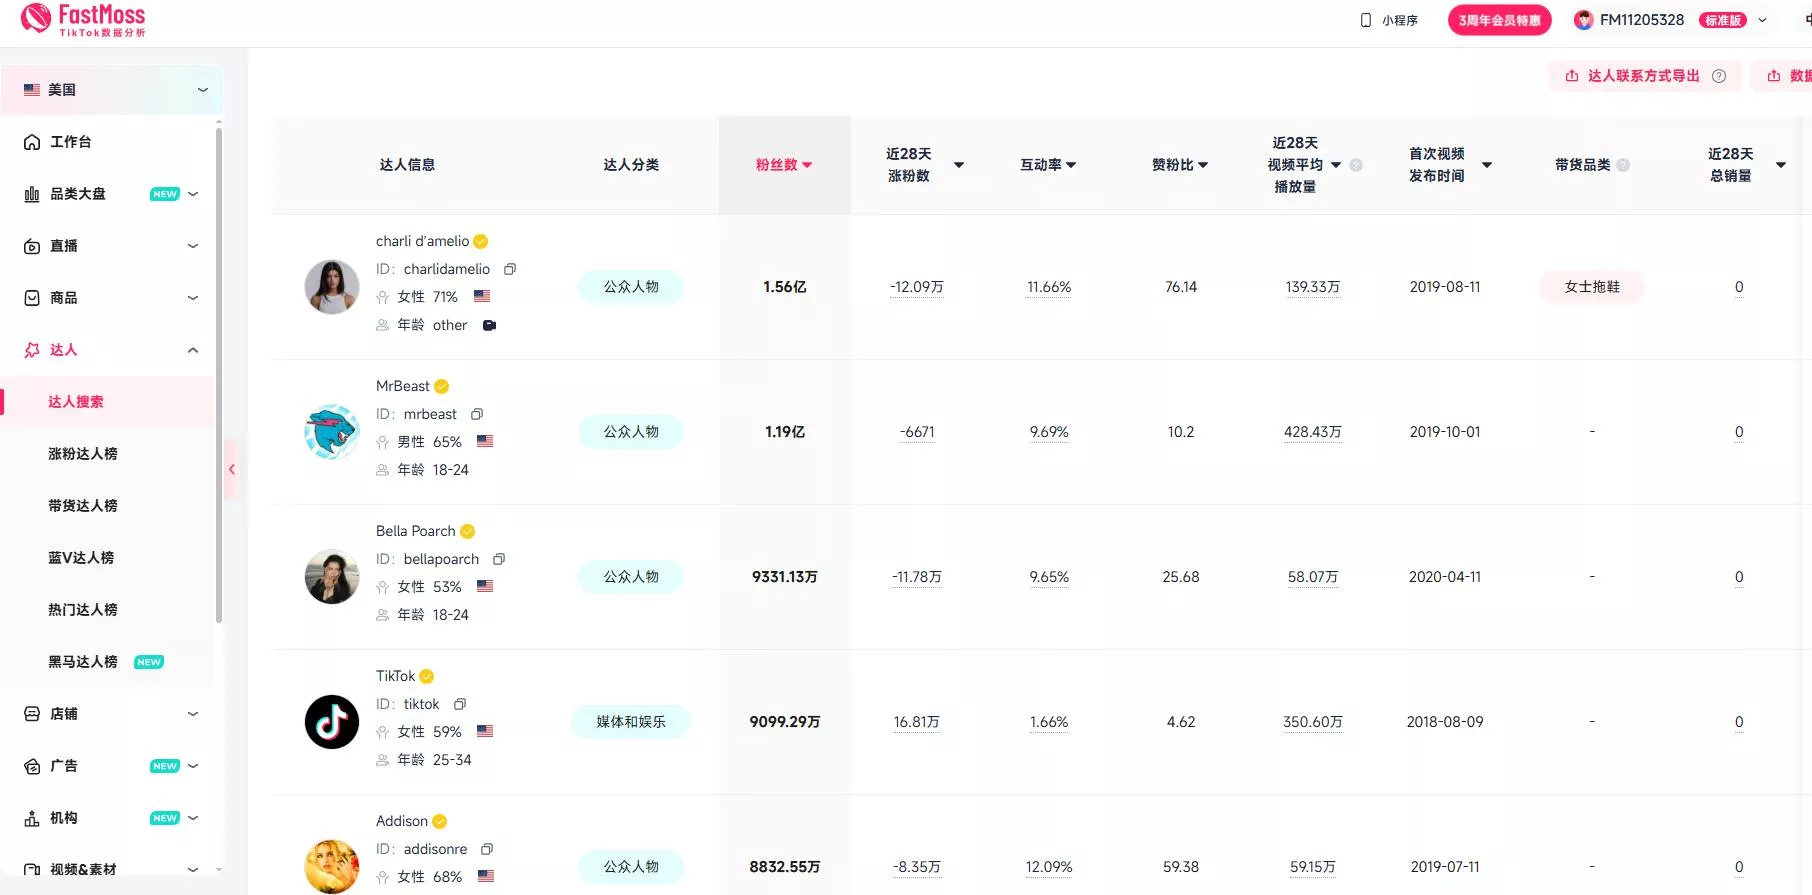Click the camera icon beside charli's age
The height and width of the screenshot is (895, 1812).
click(x=489, y=325)
